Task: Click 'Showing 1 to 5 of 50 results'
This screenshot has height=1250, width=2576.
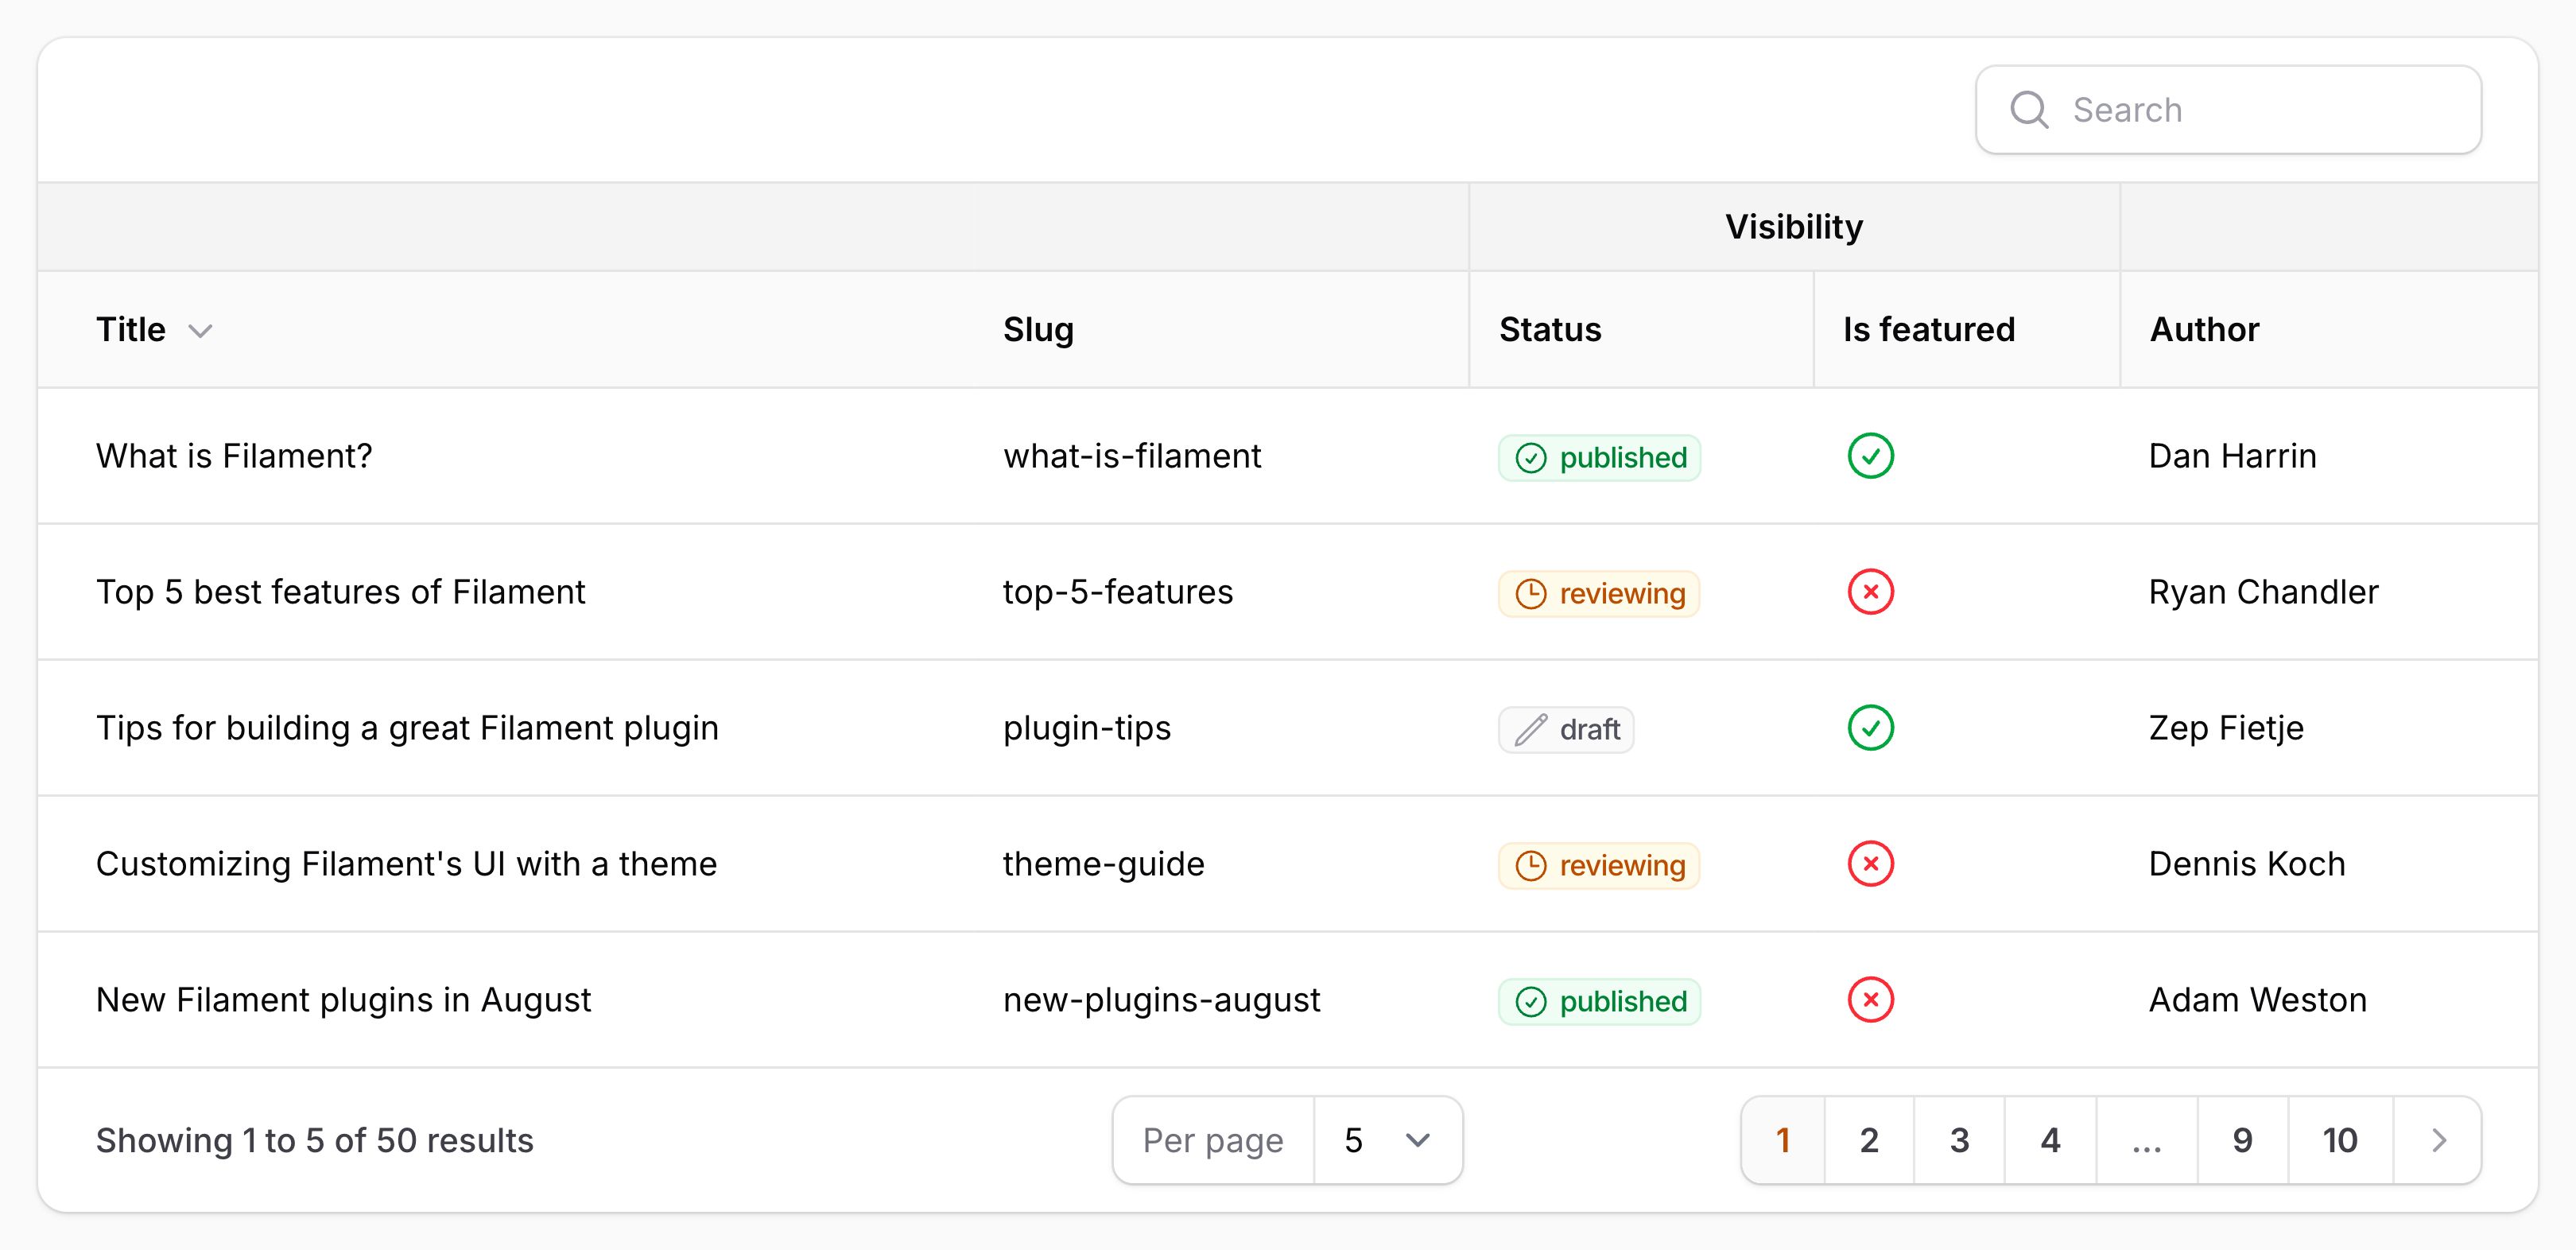Action: click(314, 1140)
